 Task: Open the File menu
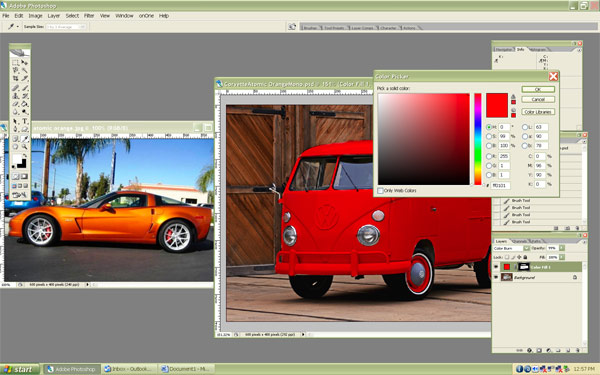point(6,16)
